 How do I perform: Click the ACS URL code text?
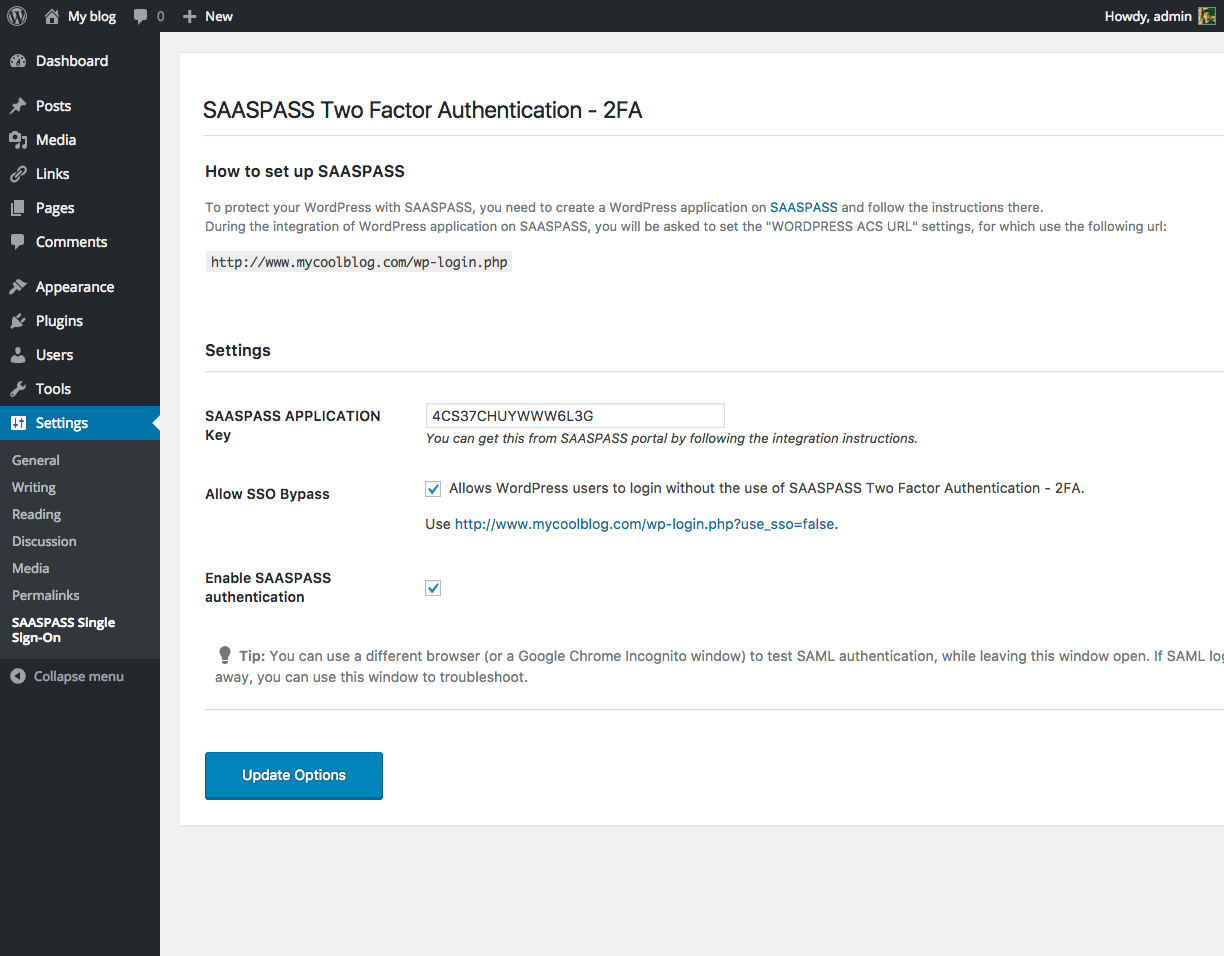(x=359, y=263)
